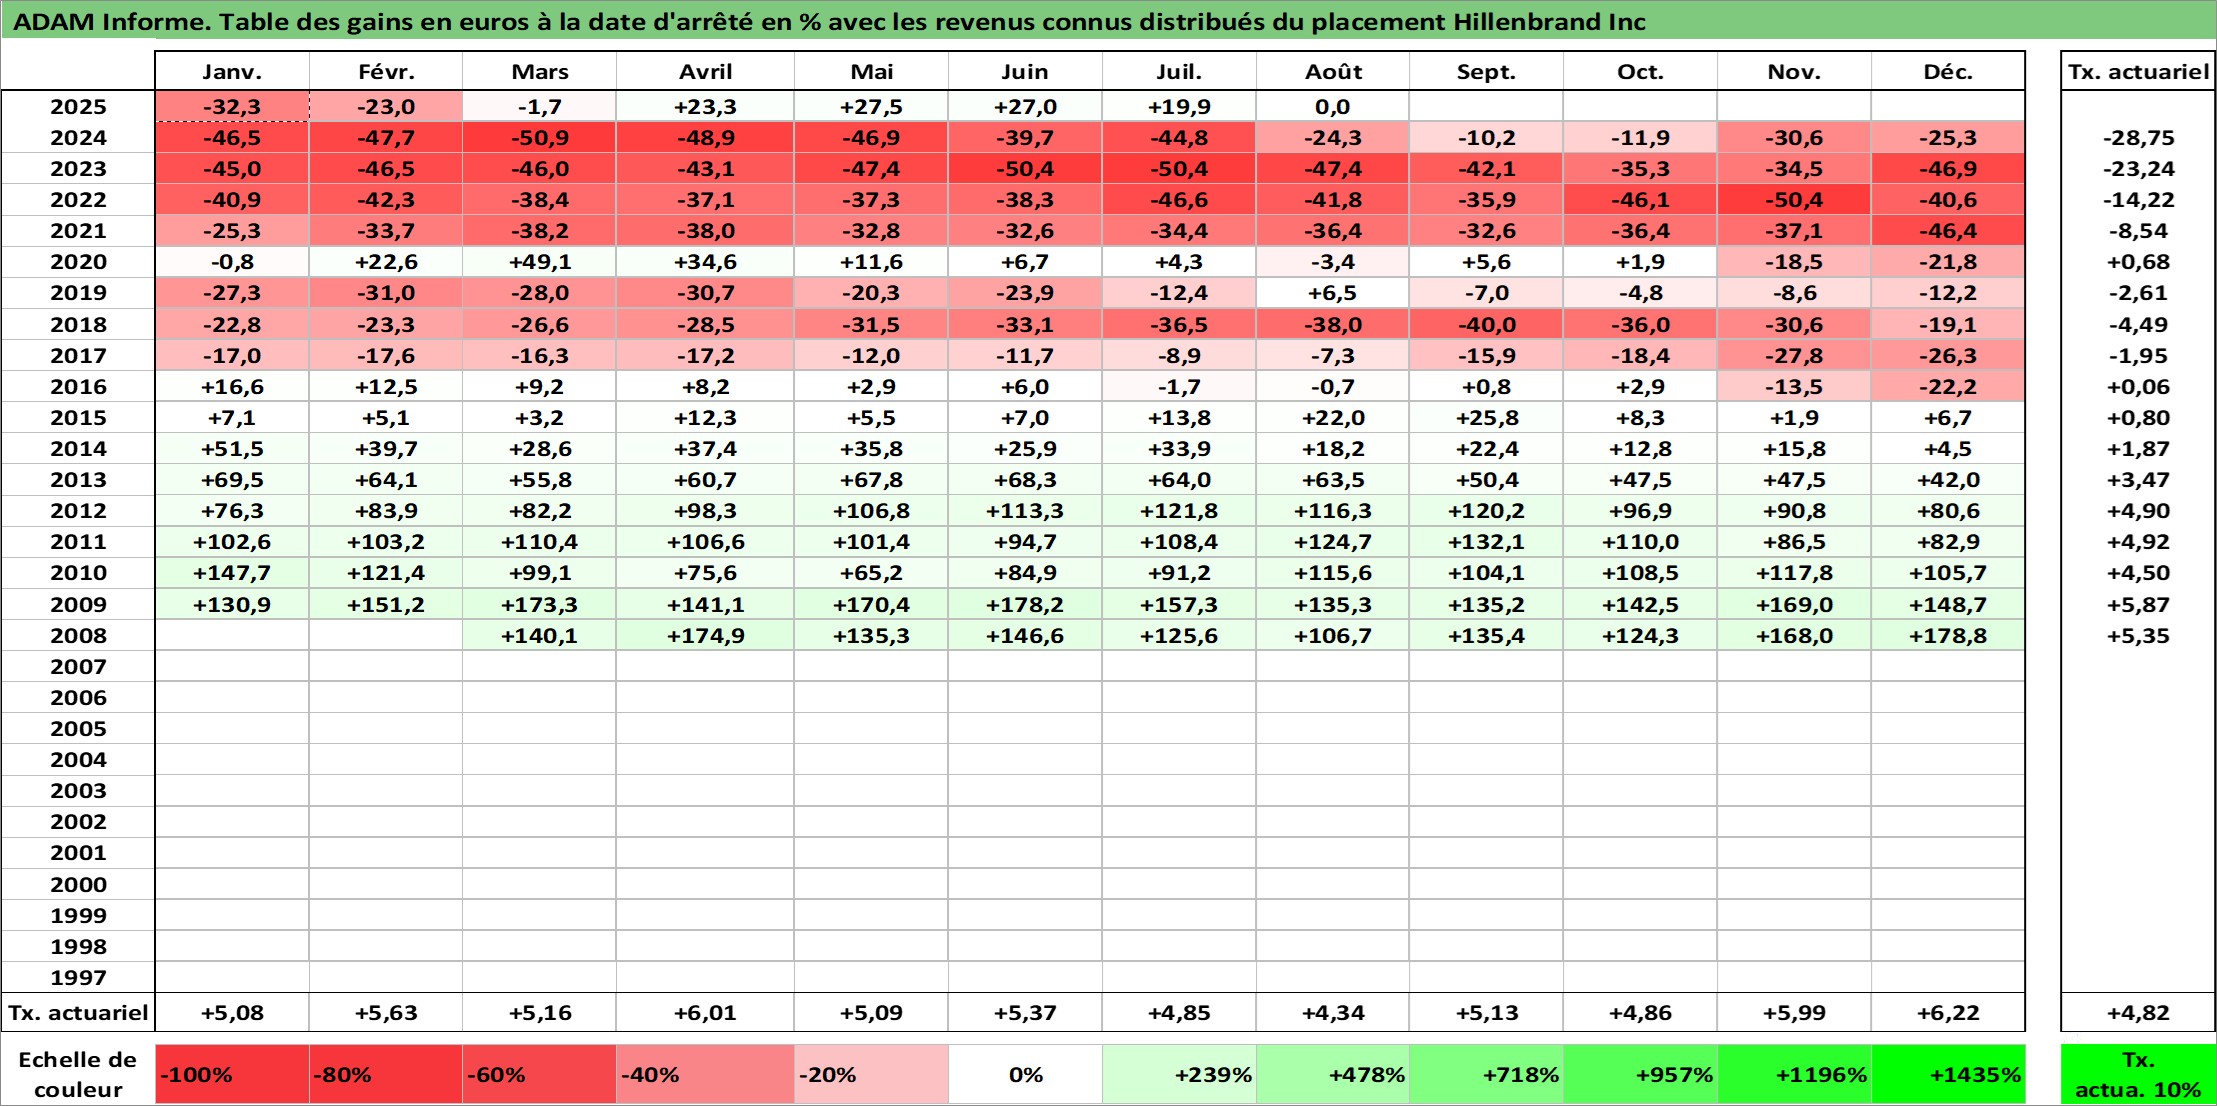Click the +132,1 cell for Sept. 2011

1486,542
